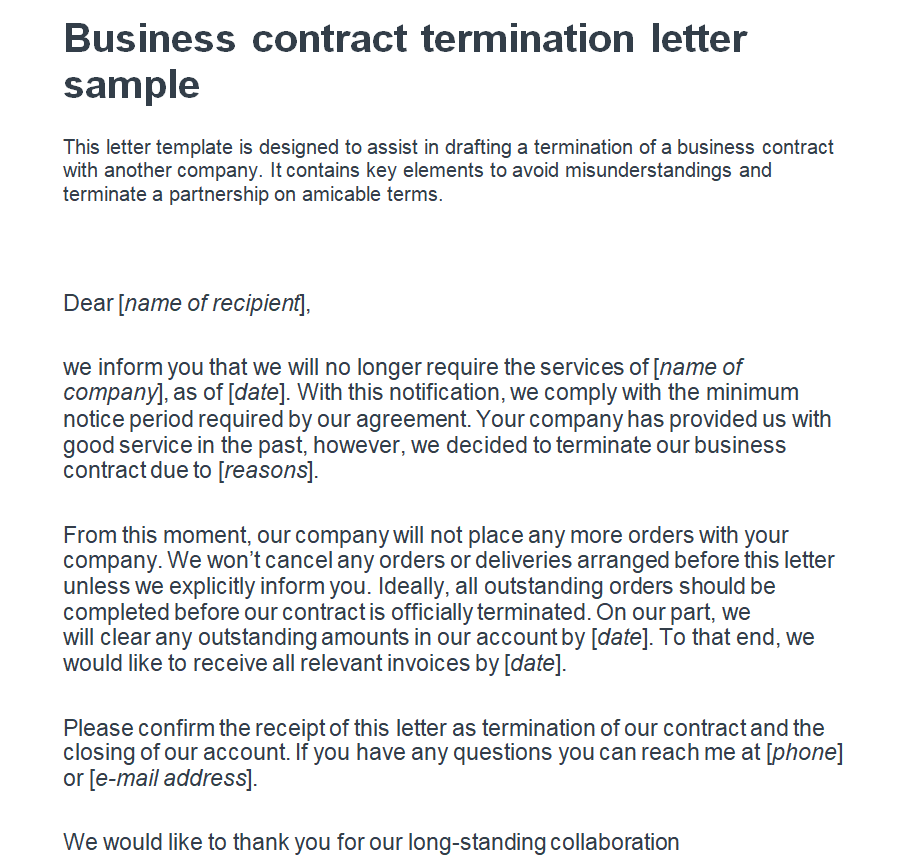
Task: Click the word "Dear" in the salutation
Action: coord(88,303)
